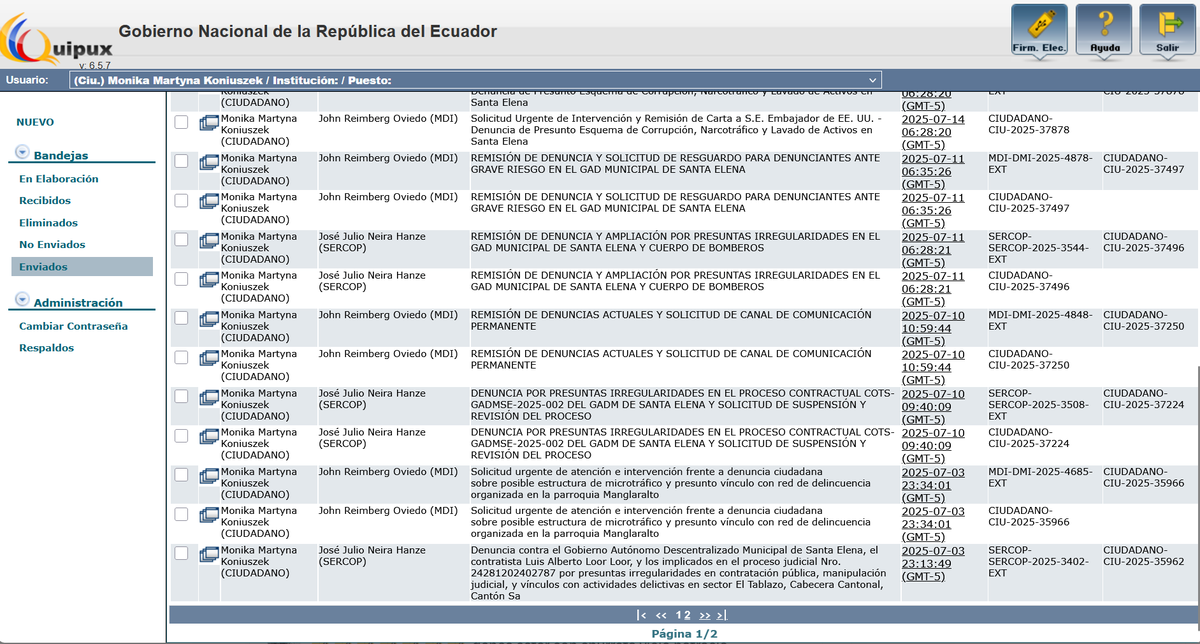Click the 'Página 1/2' page indicator
The width and height of the screenshot is (1200, 644).
pos(684,634)
